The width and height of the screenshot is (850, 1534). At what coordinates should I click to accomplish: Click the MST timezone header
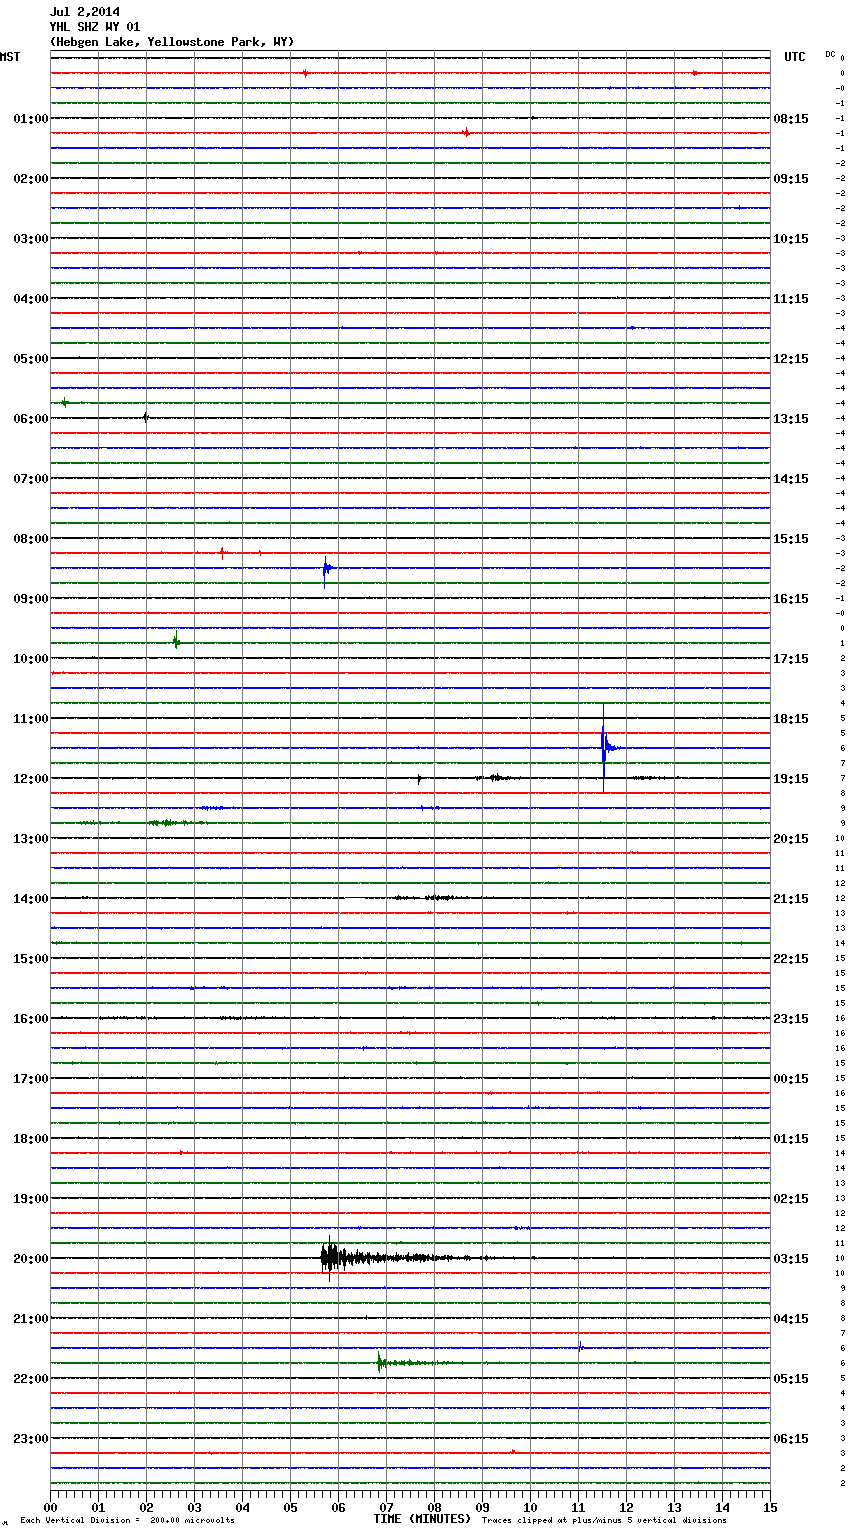click(10, 57)
